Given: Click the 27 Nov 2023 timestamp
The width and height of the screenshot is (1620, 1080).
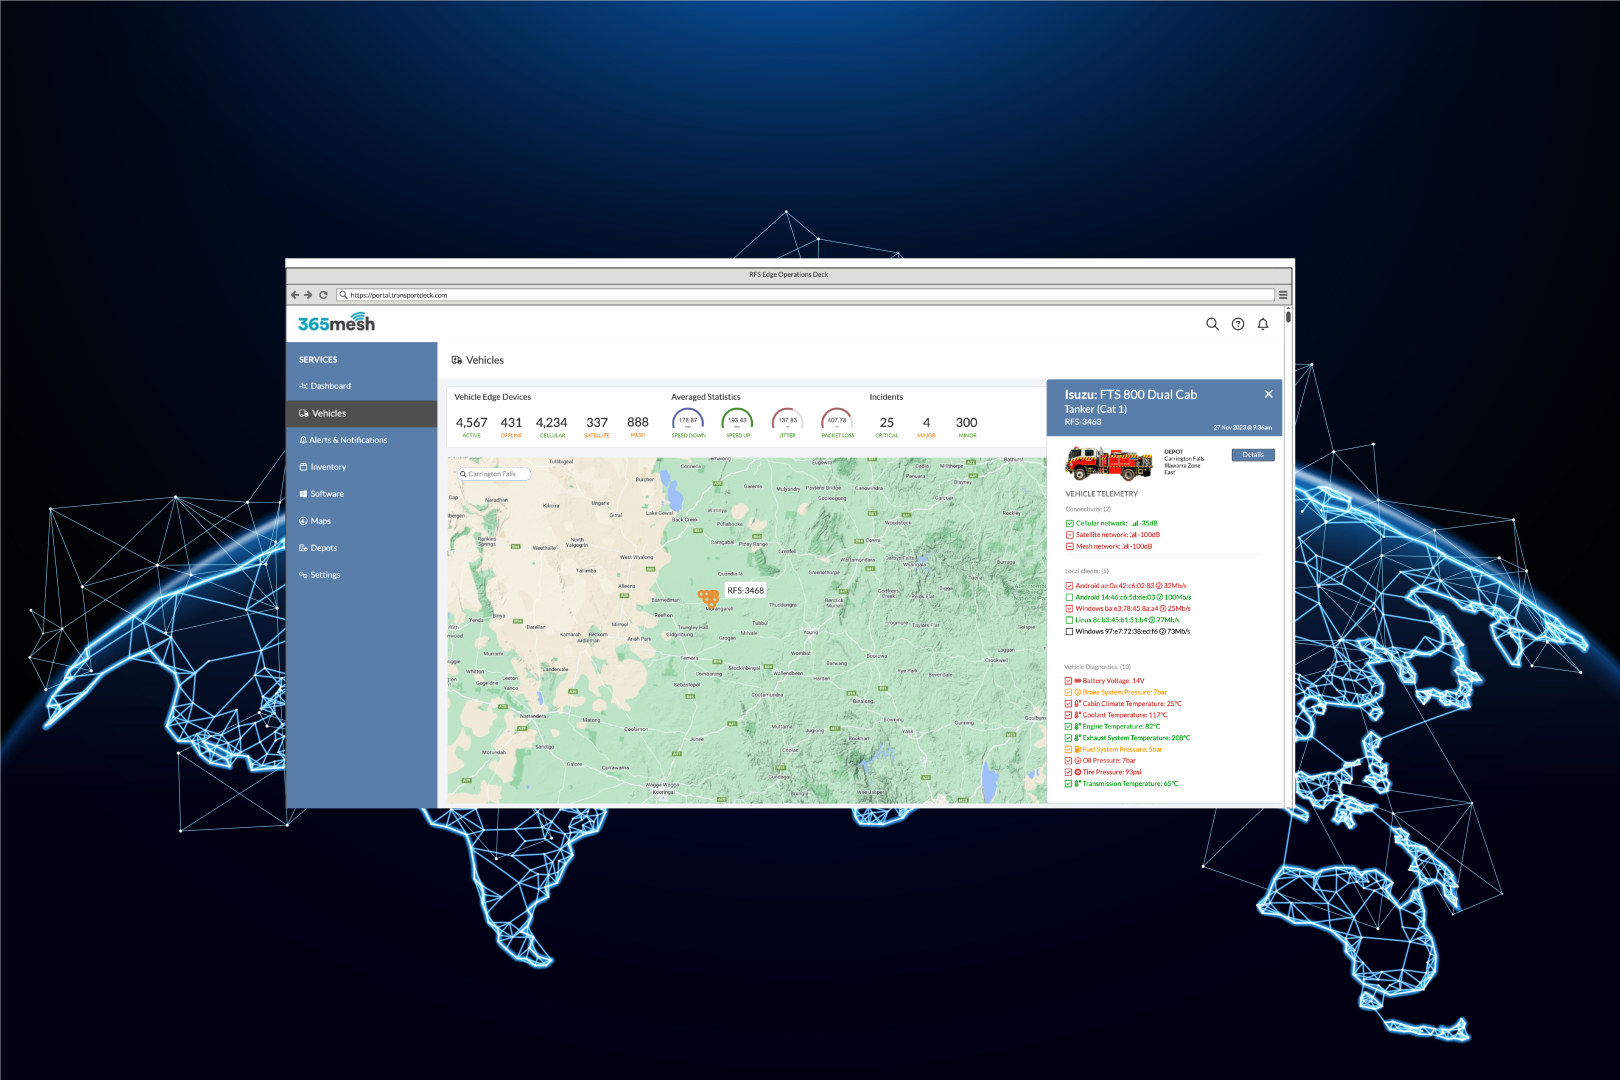Looking at the screenshot, I should pyautogui.click(x=1242, y=428).
